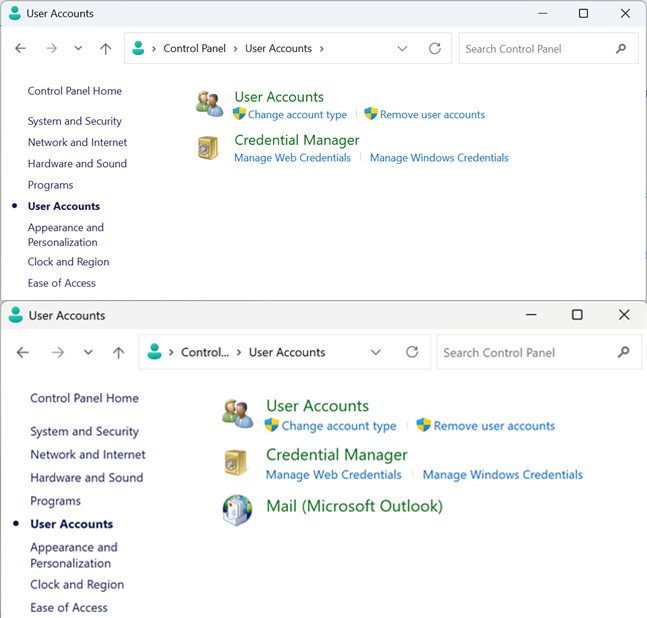
Task: Click User Accounts people icon in bottom window
Action: click(x=237, y=414)
